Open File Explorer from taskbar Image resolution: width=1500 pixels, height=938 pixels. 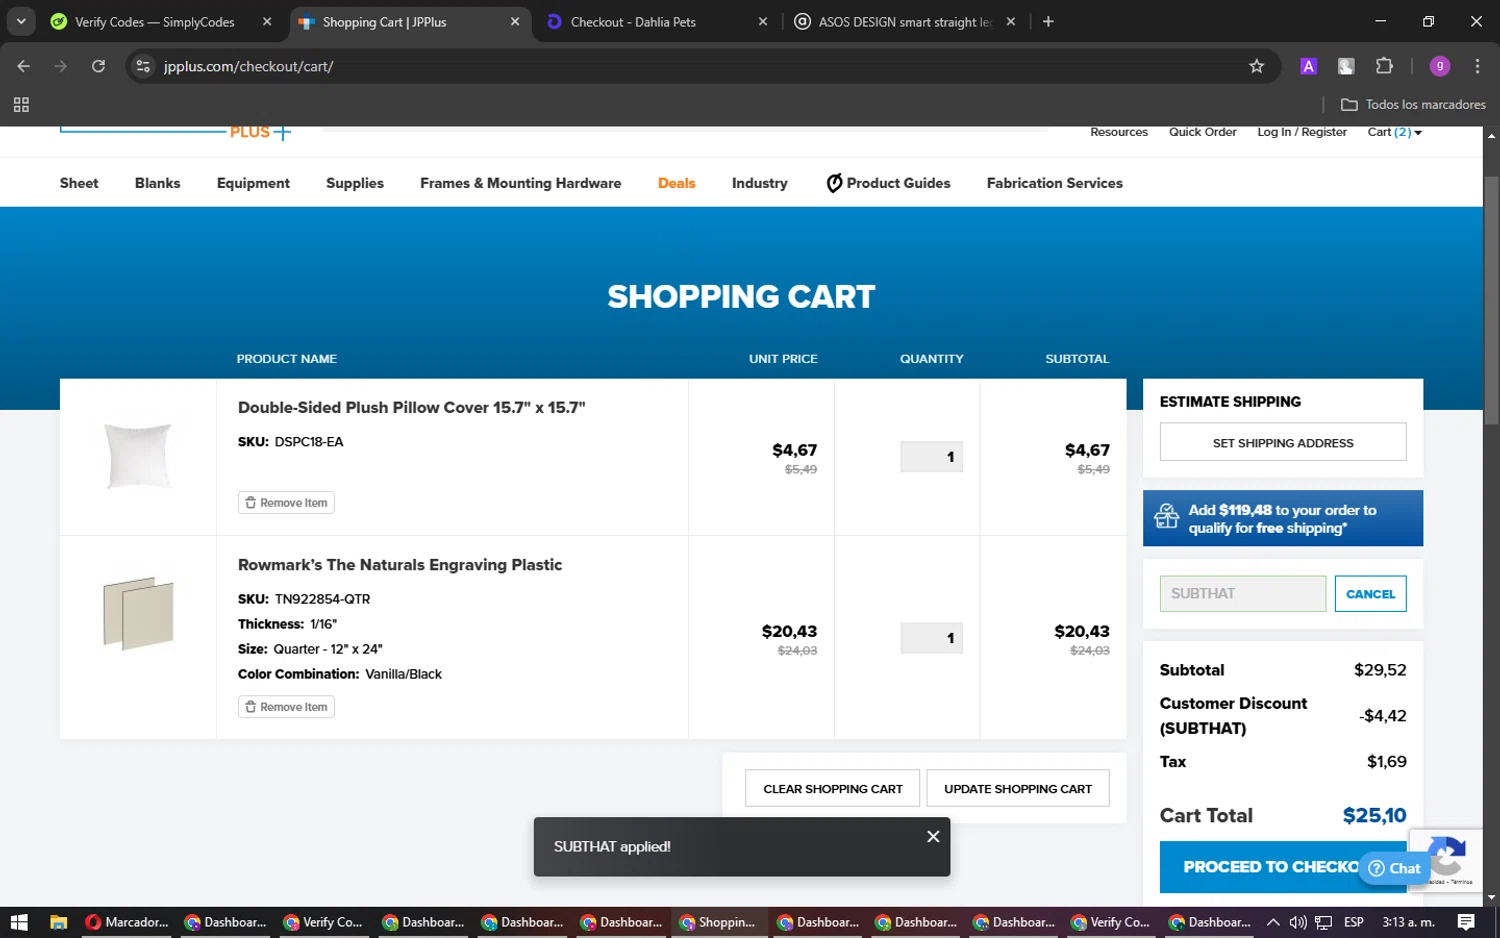tap(58, 922)
